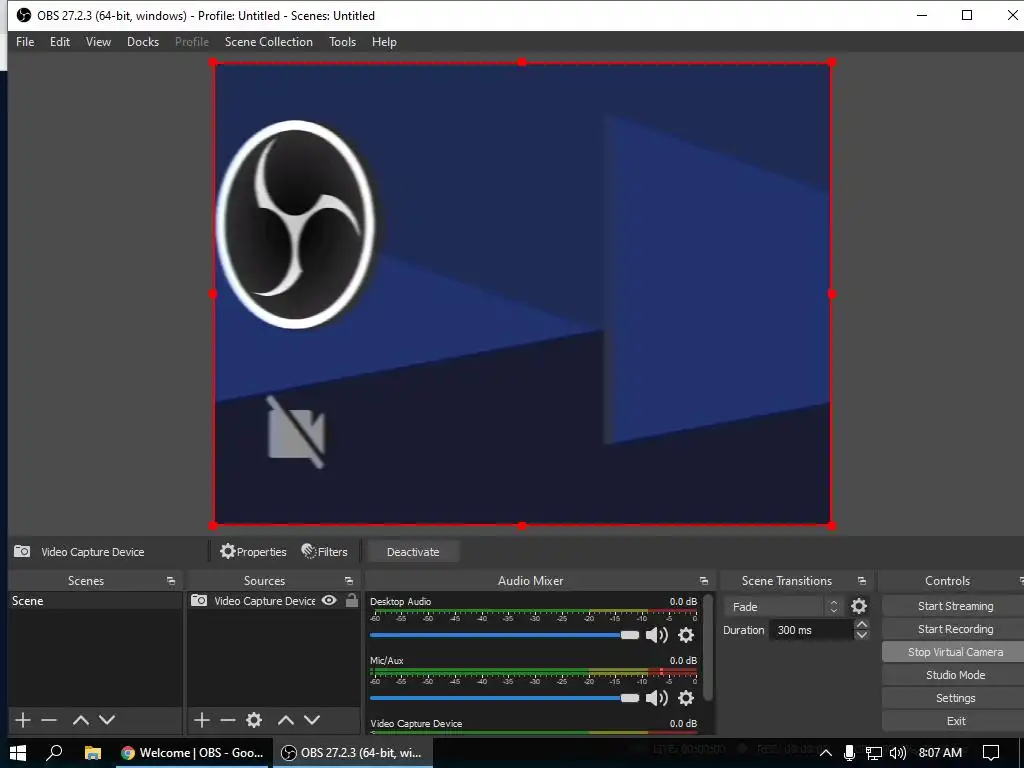1024x768 pixels.
Task: Increase the transition Duration value
Action: pyautogui.click(x=861, y=625)
